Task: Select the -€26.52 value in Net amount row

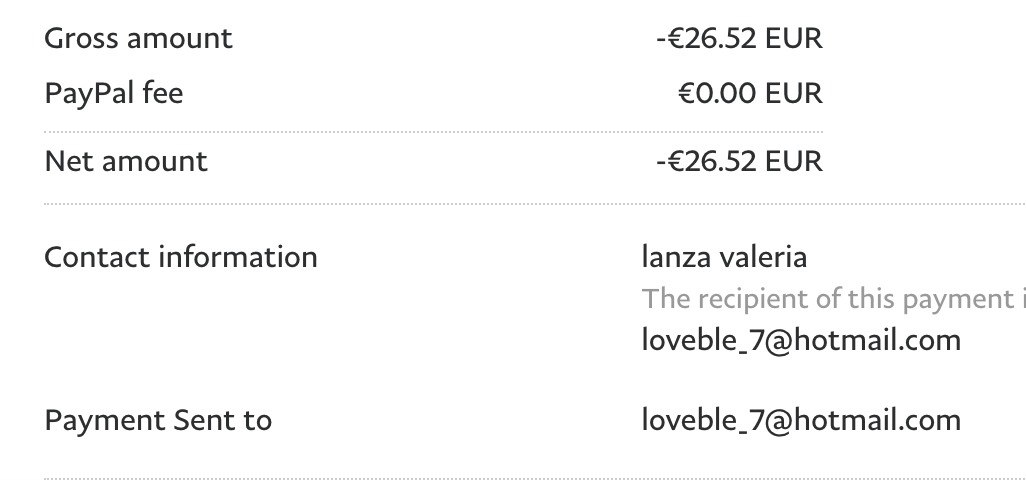Action: pyautogui.click(x=707, y=161)
